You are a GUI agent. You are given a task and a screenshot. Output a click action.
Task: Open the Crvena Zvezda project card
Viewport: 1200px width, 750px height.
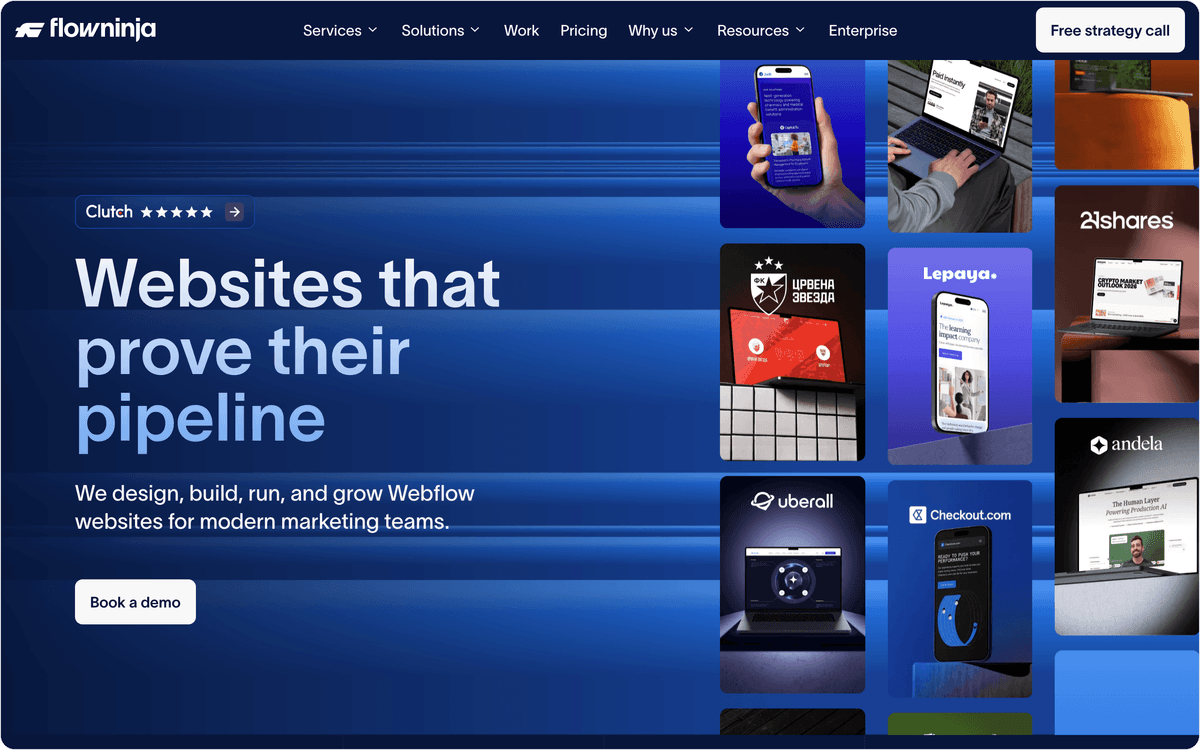[792, 352]
